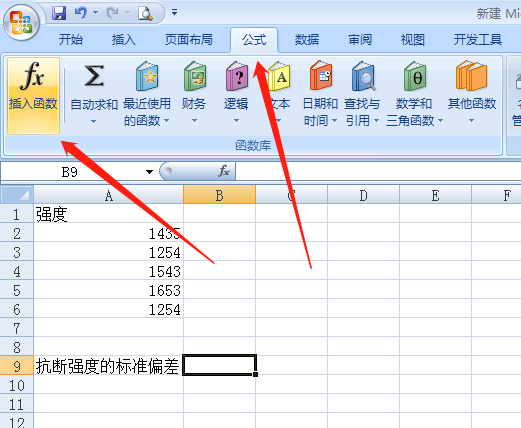Customize the Quick Access Toolbar dropdown
The width and height of the screenshot is (521, 428).
point(174,13)
